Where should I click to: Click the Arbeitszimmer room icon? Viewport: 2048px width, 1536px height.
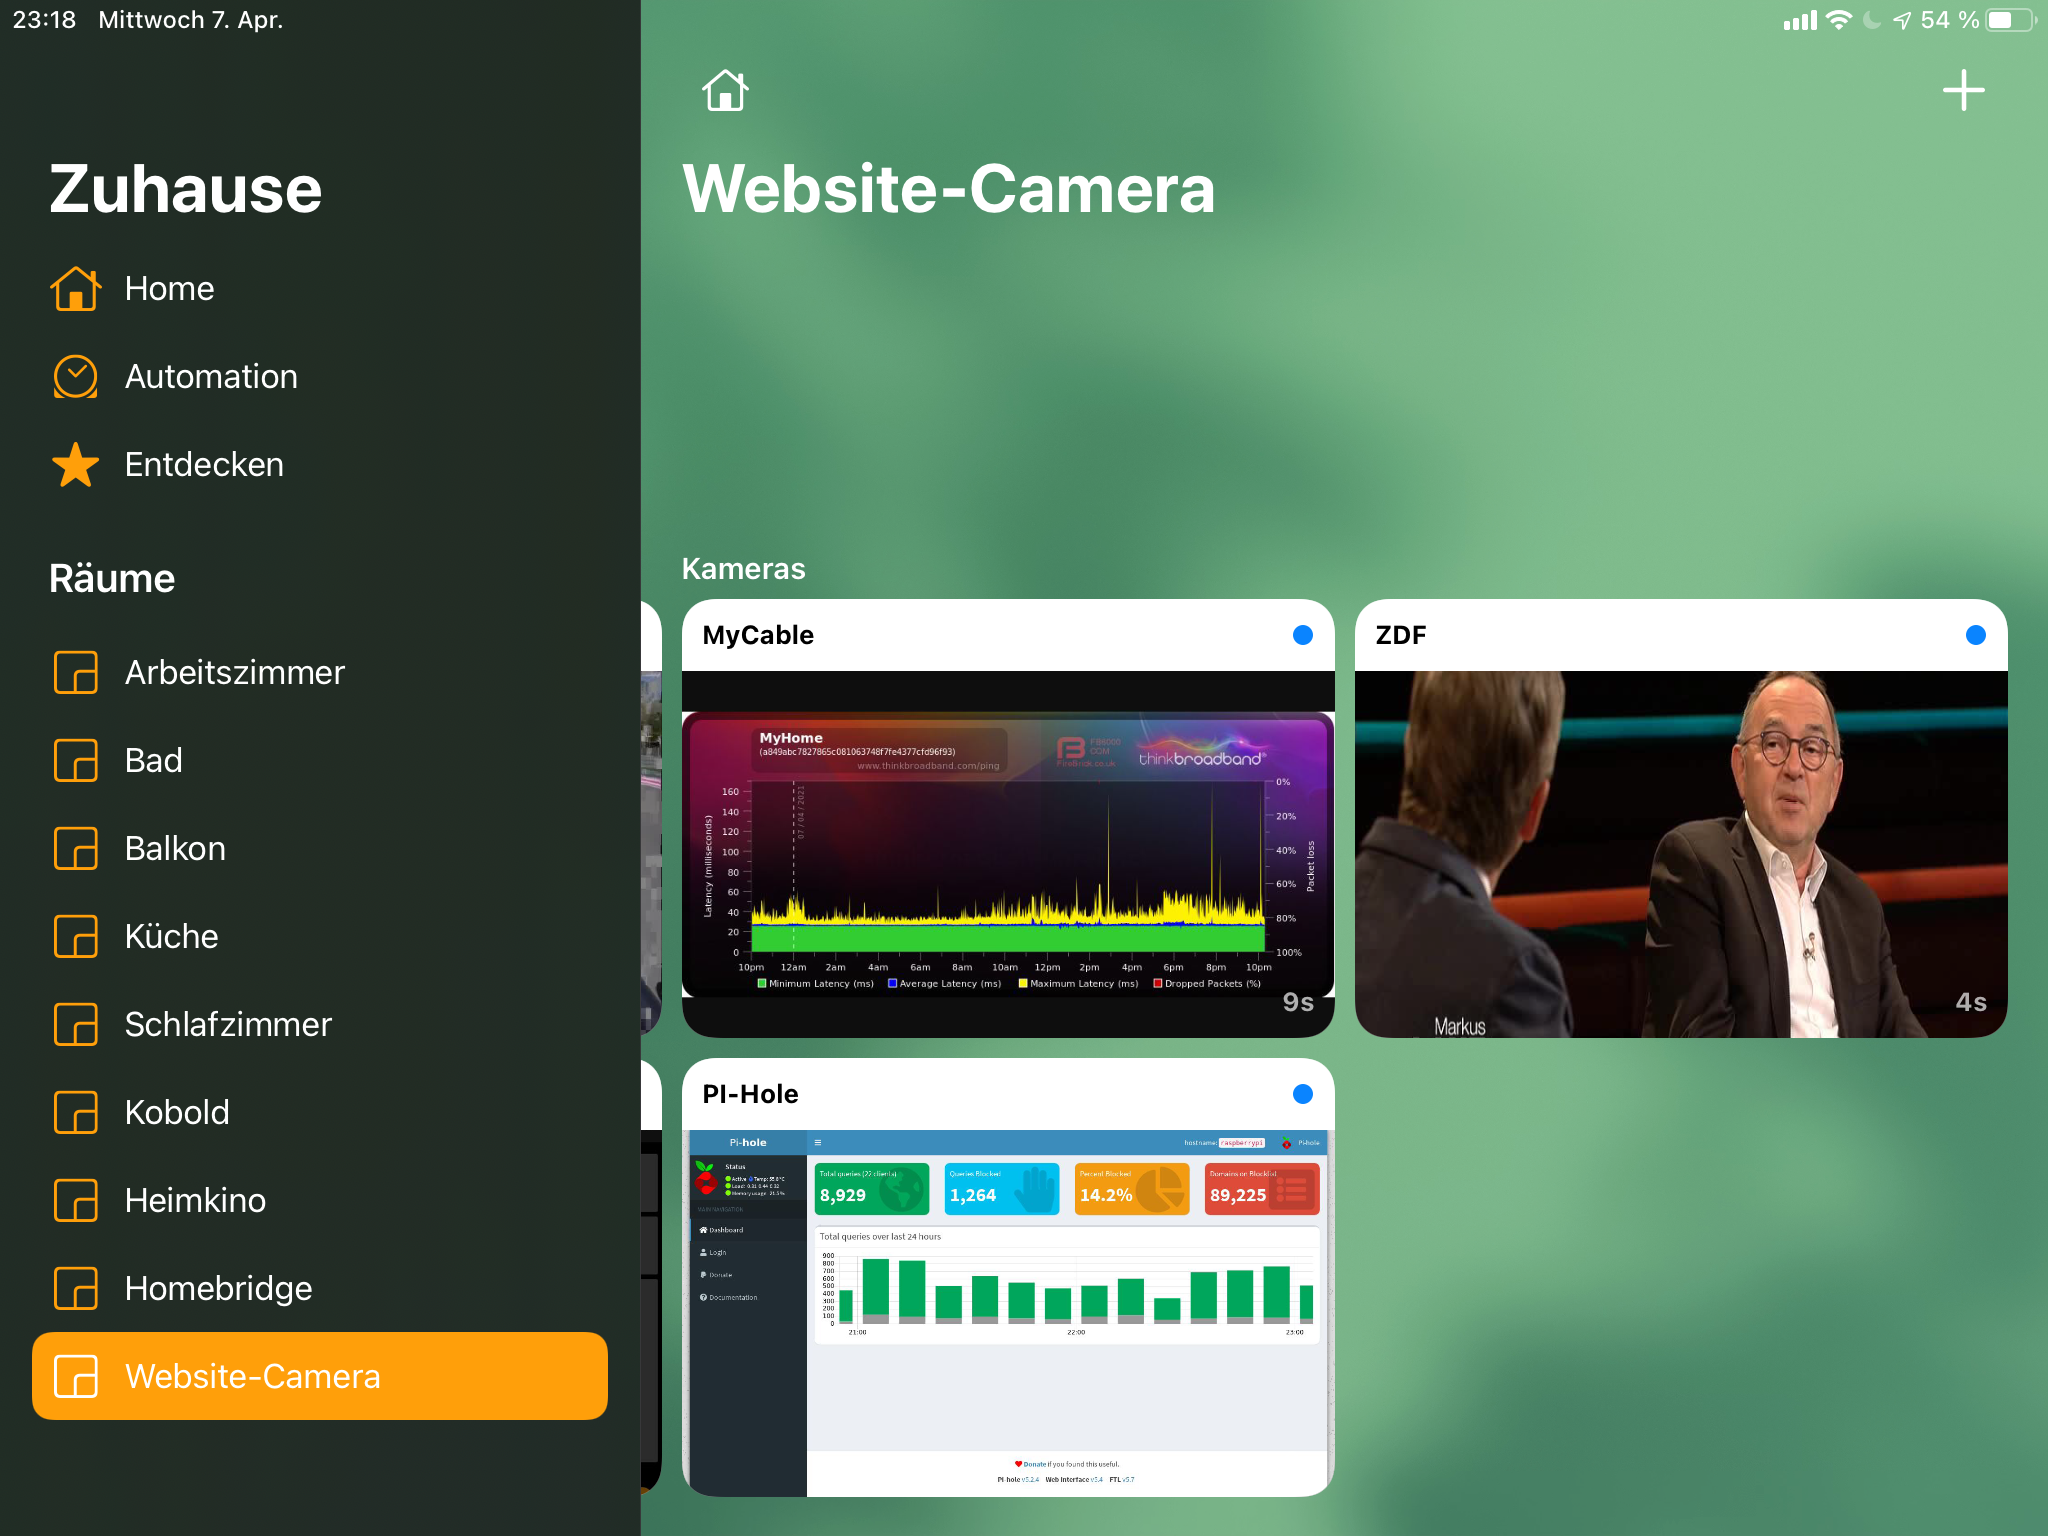coord(75,673)
